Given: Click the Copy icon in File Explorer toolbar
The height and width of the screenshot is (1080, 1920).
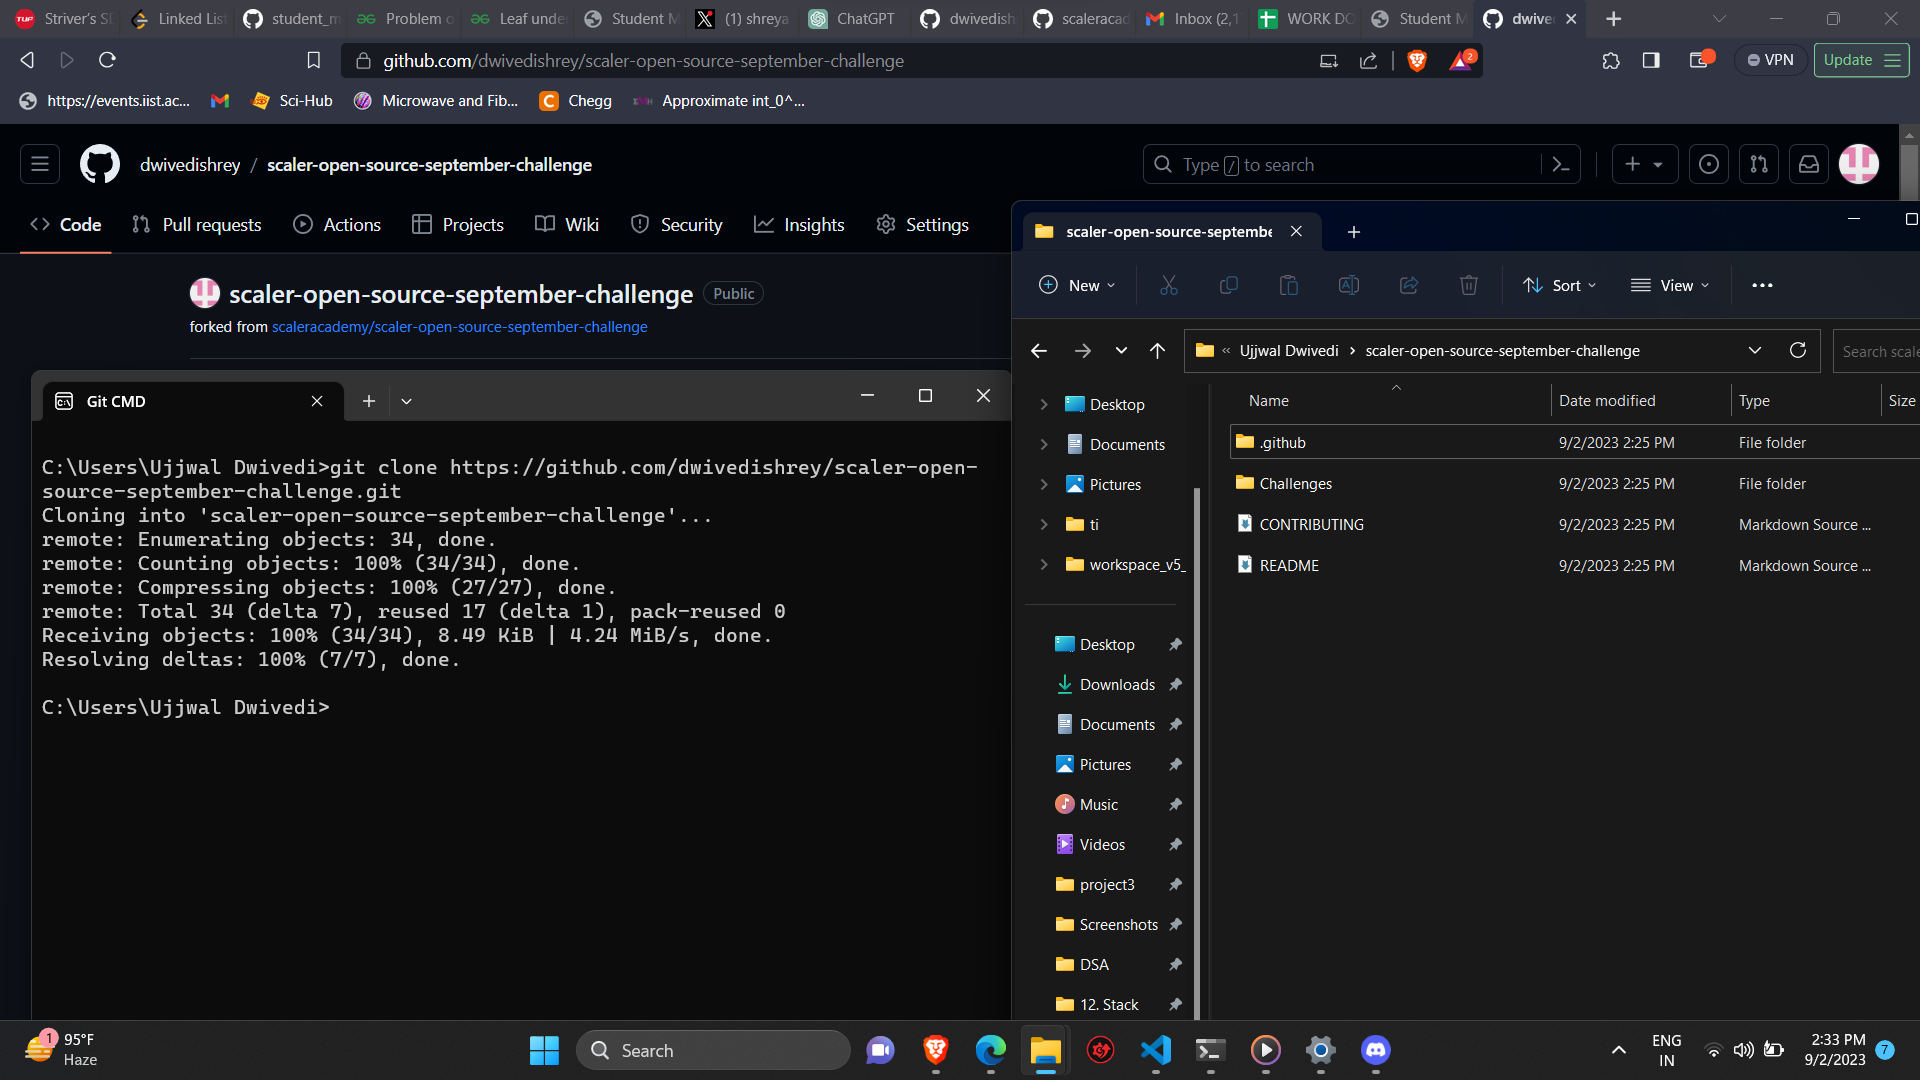Looking at the screenshot, I should click(1229, 285).
